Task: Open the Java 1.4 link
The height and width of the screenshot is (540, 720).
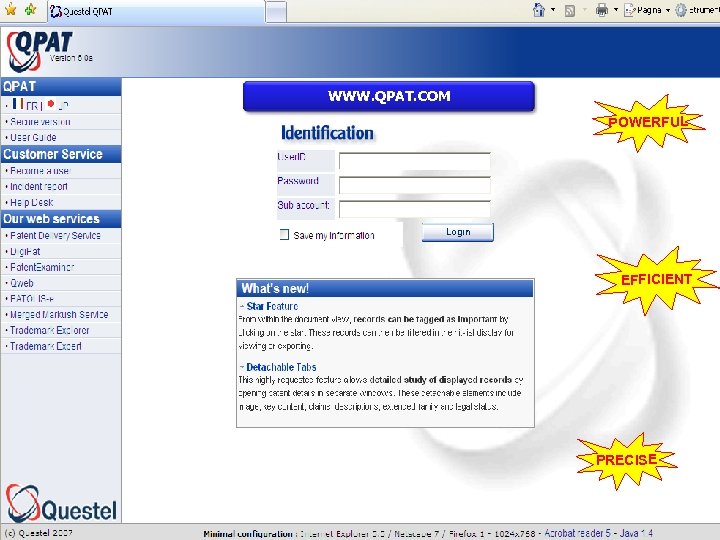Action: [636, 533]
